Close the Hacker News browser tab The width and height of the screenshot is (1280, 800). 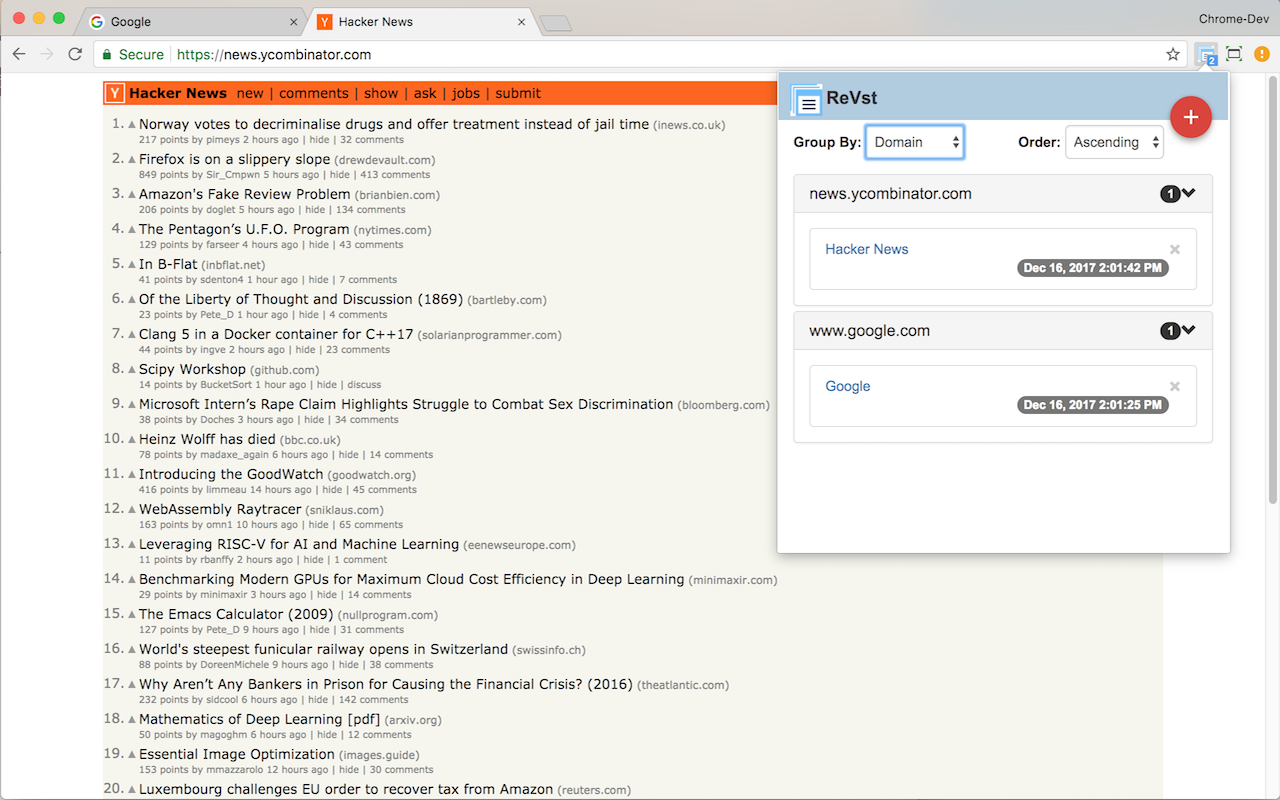(521, 22)
